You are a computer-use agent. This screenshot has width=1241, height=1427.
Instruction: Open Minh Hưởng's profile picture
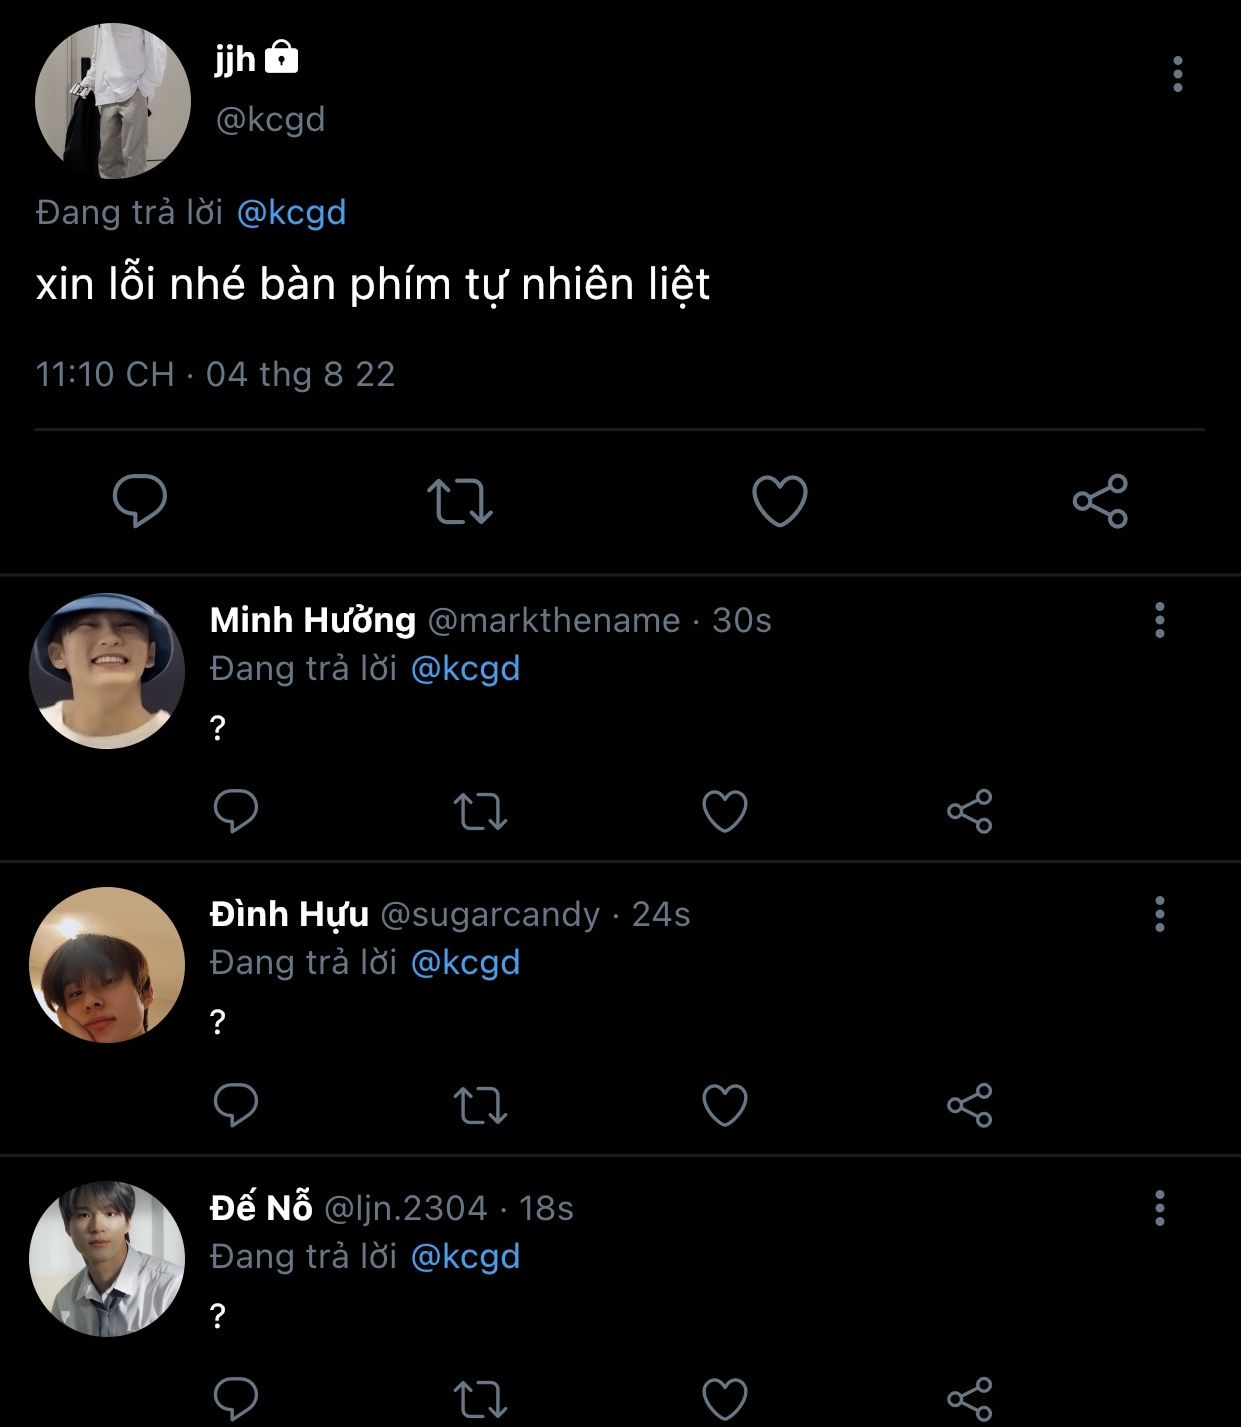107,671
